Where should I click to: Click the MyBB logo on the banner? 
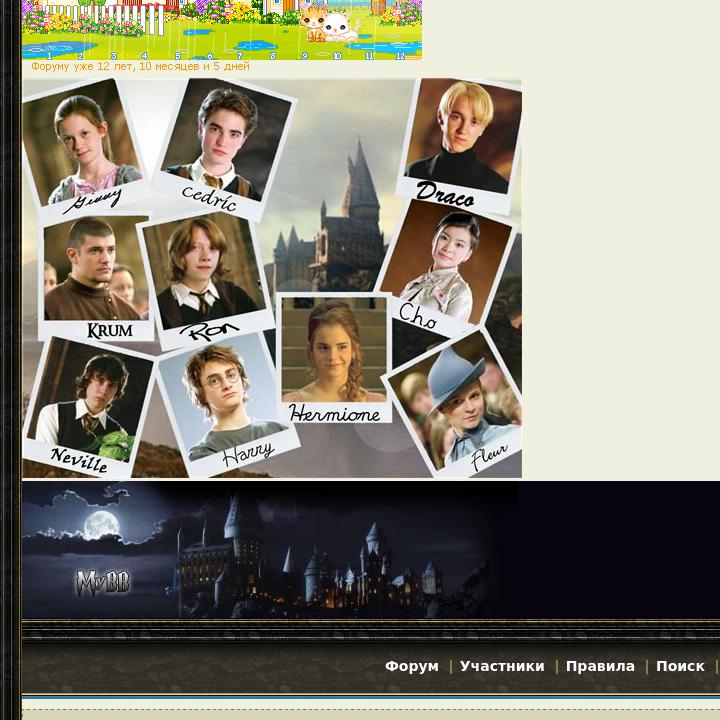pos(103,583)
